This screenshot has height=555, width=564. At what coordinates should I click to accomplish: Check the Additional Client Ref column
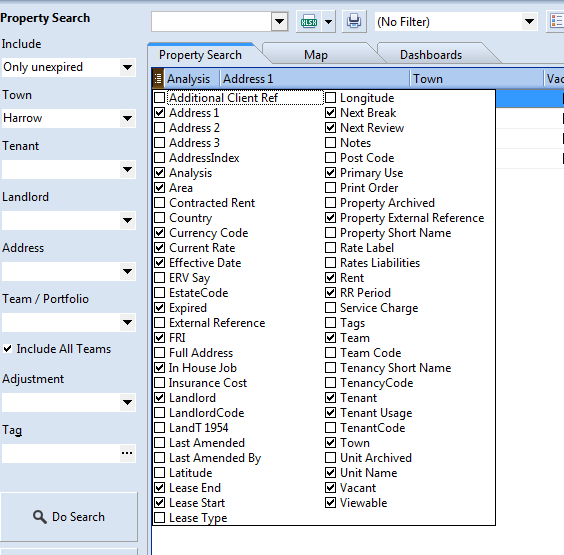pyautogui.click(x=160, y=97)
